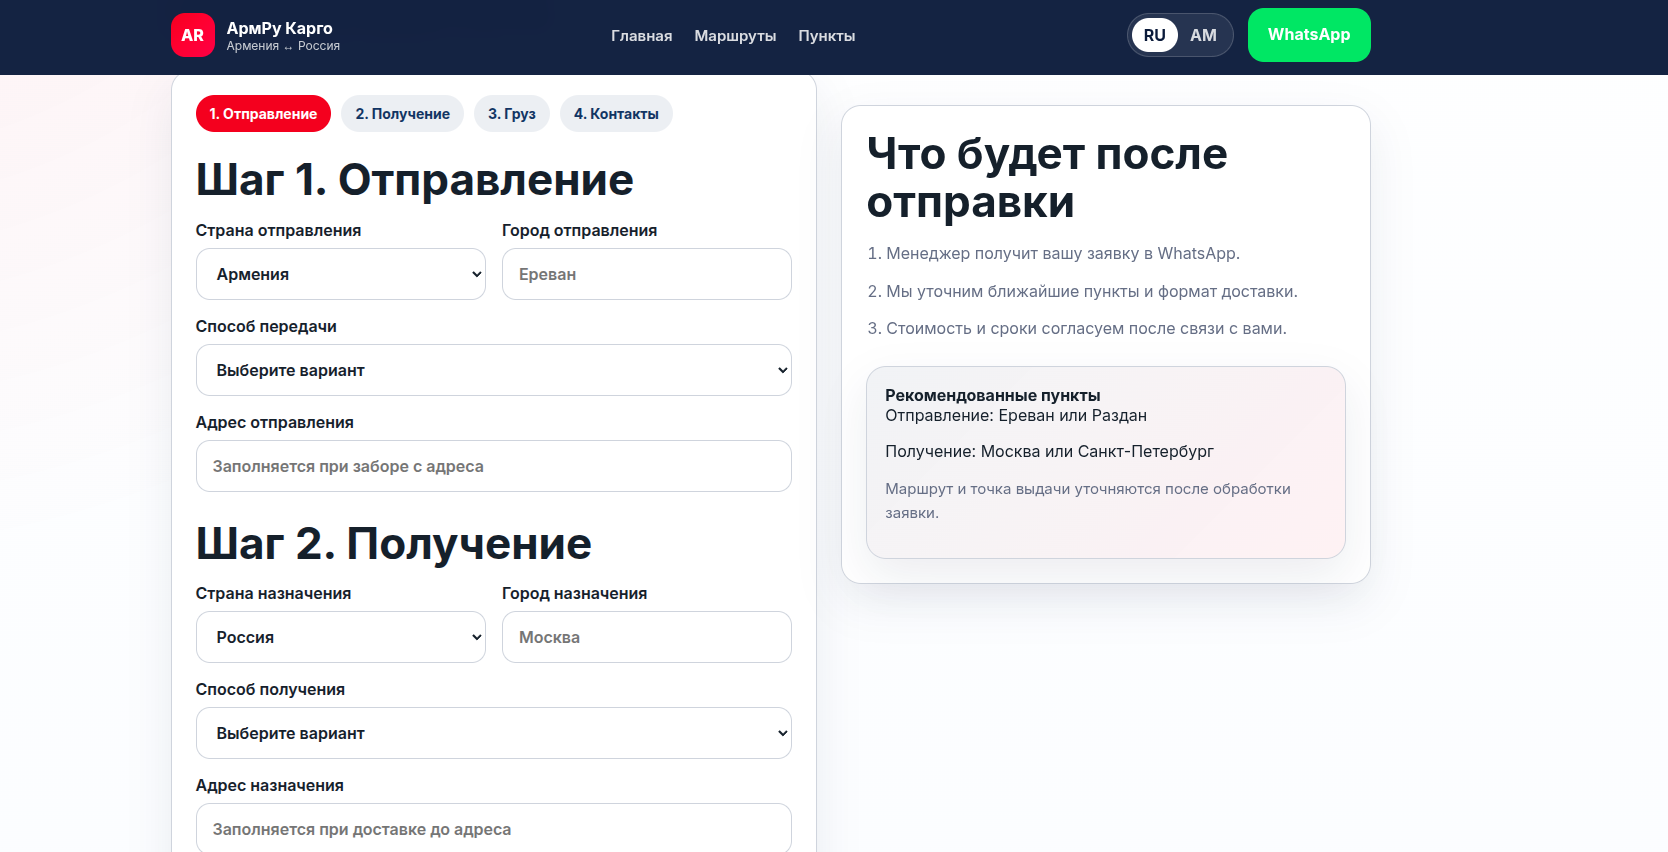The width and height of the screenshot is (1668, 852).
Task: Focus the Город отправления field with Ереван placeholder
Action: [x=647, y=274]
